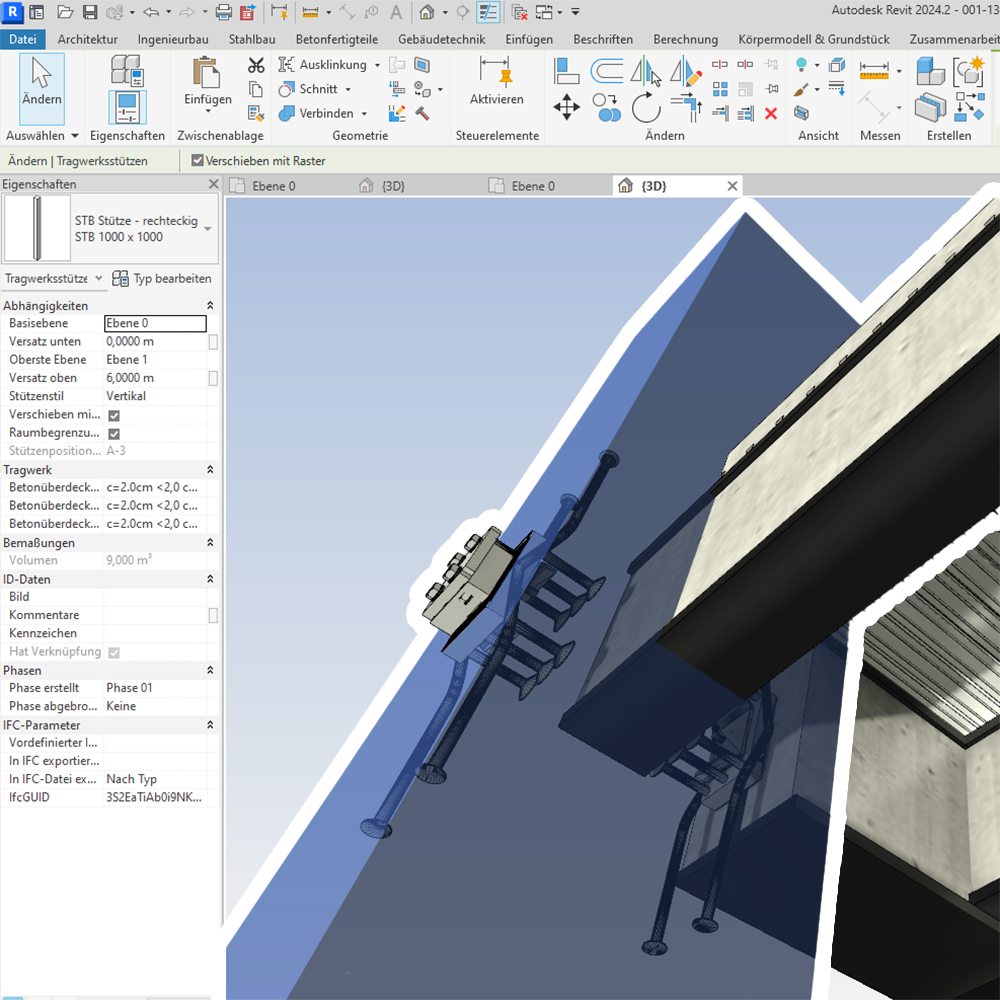Screen dimensions: 1000x1000
Task: Open a file with the folder icon
Action: [65, 12]
